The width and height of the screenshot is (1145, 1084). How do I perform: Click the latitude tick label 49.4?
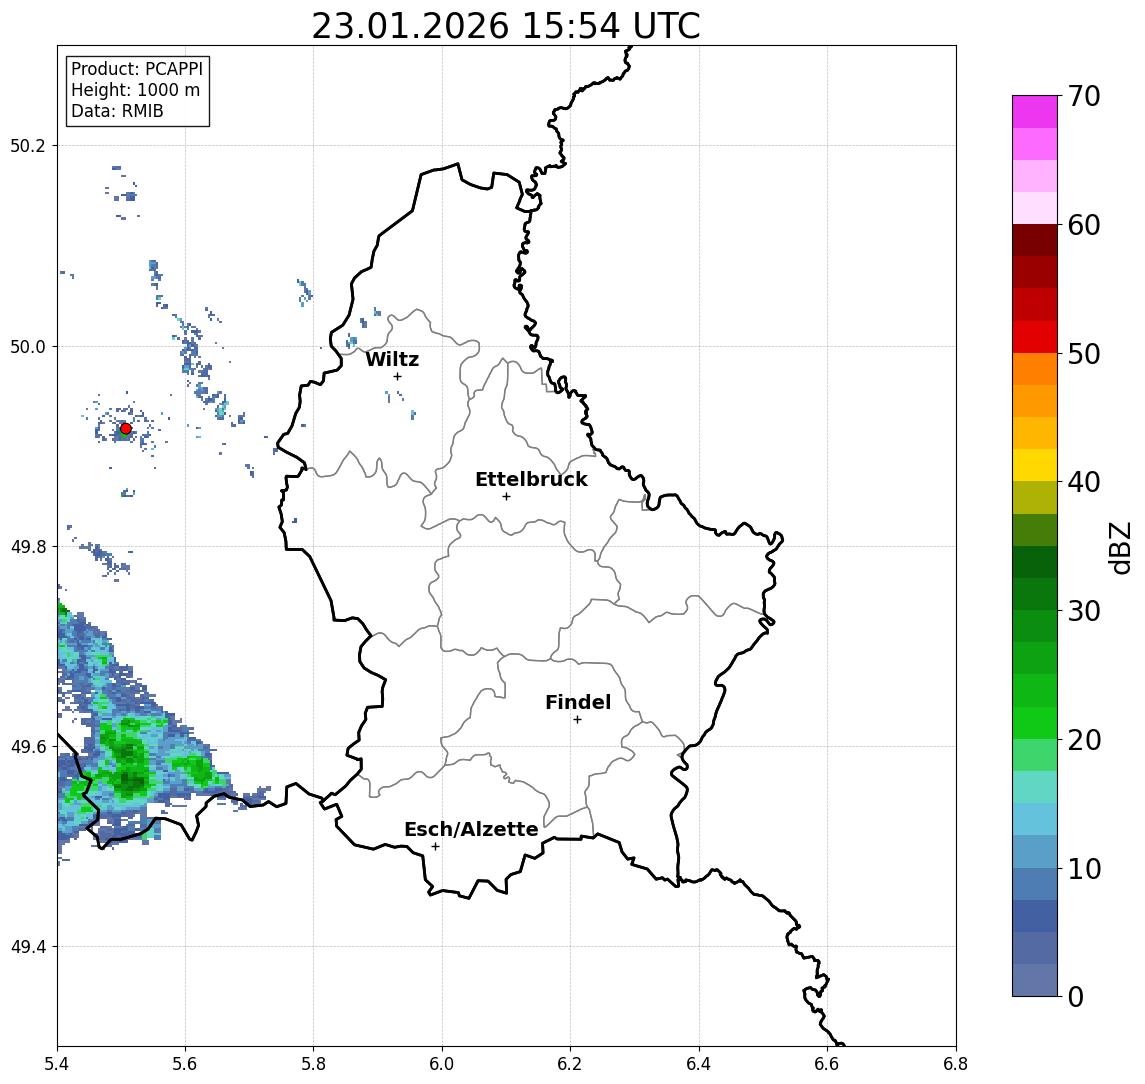pyautogui.click(x=28, y=947)
